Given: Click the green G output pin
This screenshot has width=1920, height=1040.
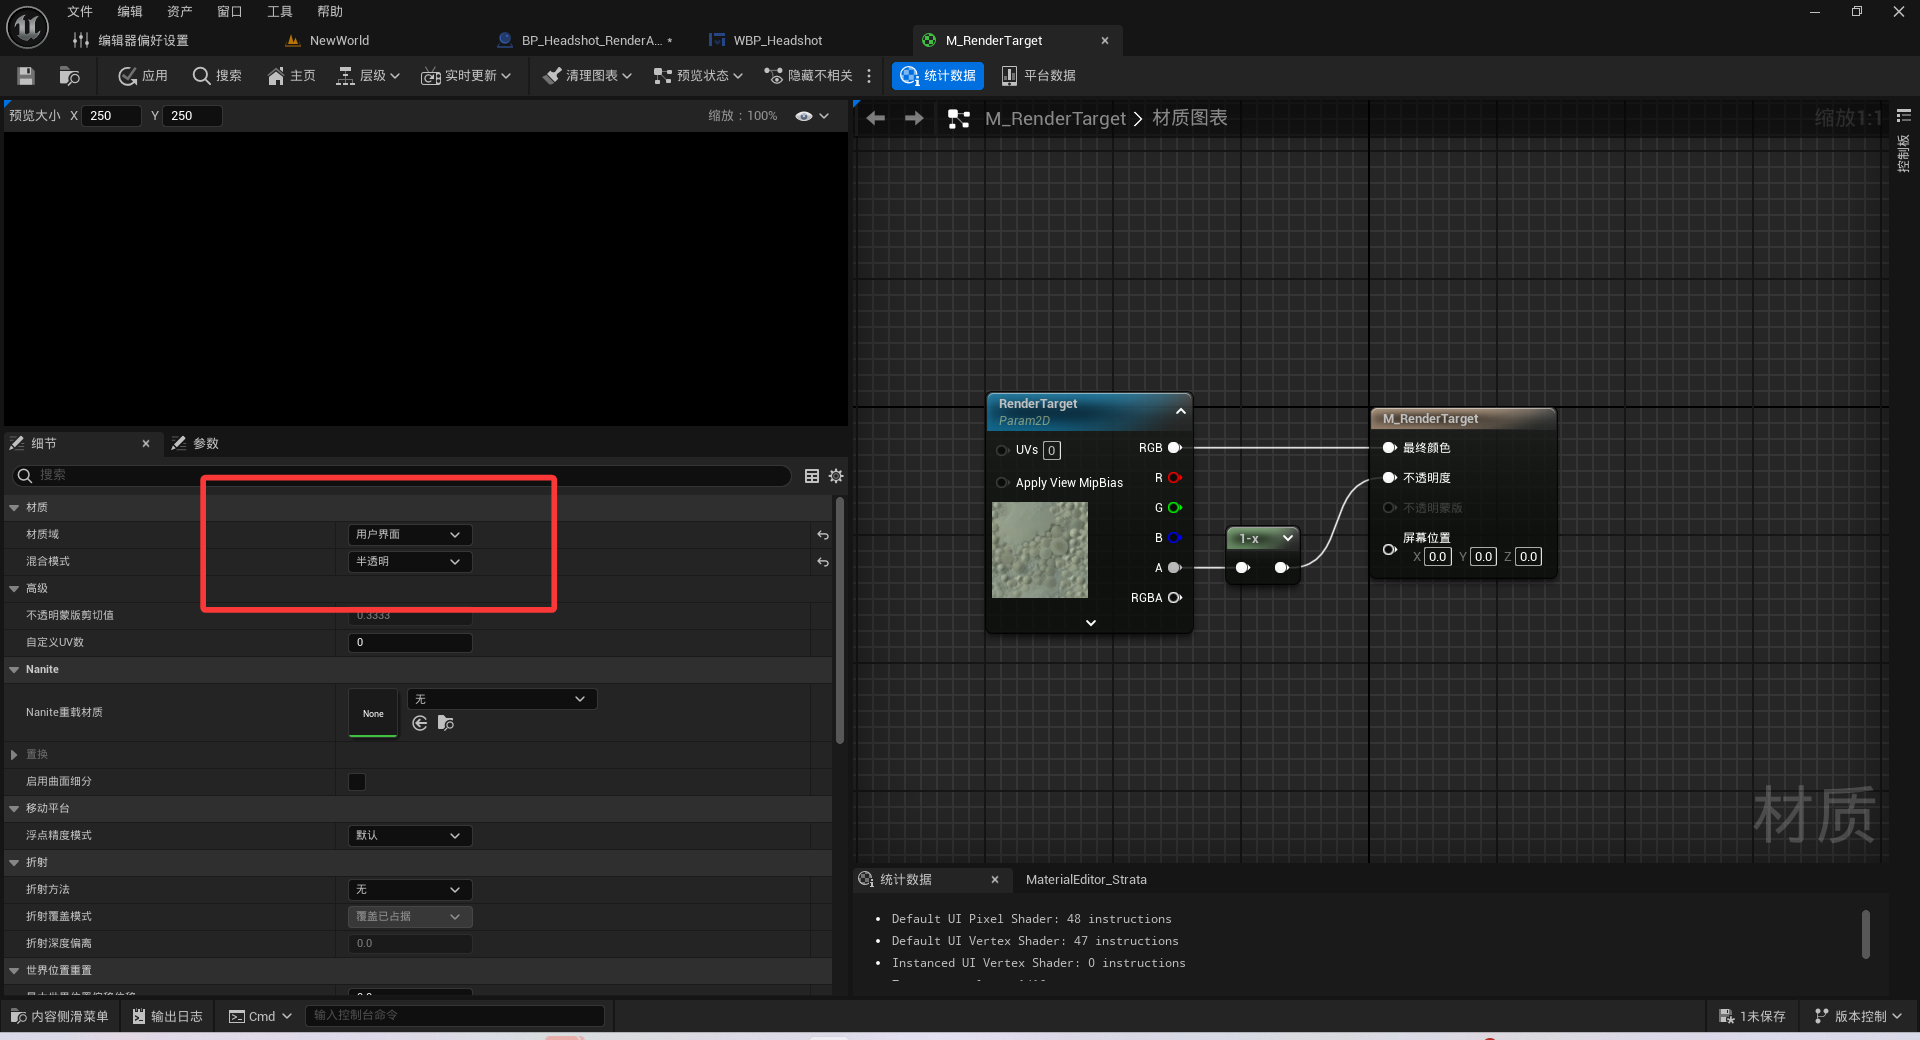Looking at the screenshot, I should [x=1175, y=508].
